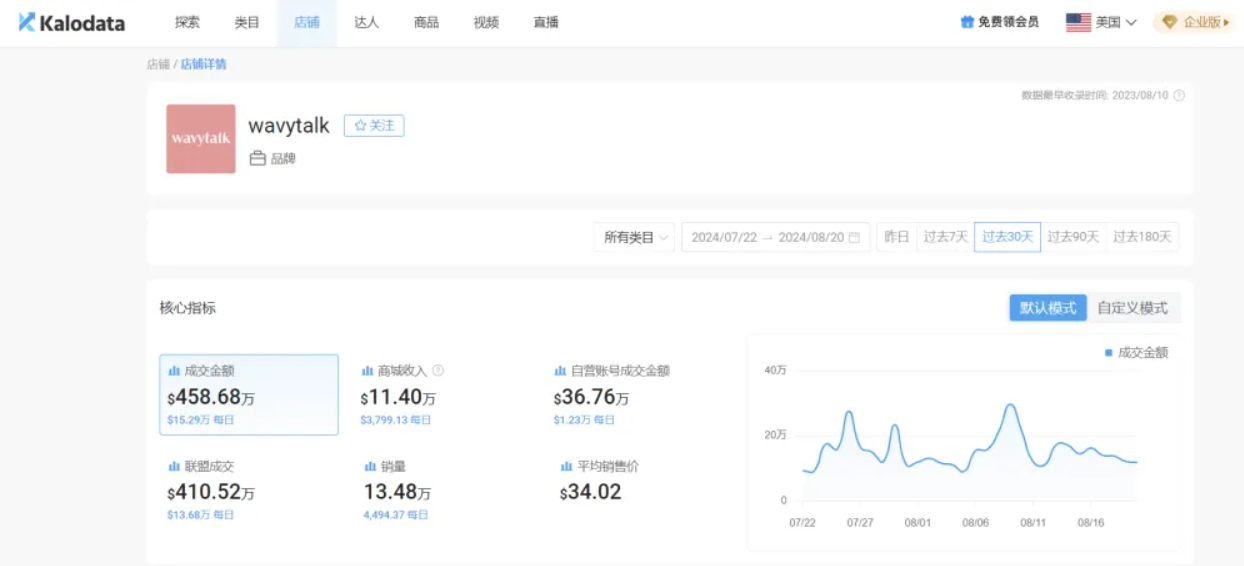Click the briefcase icon next to 品牌

257,158
